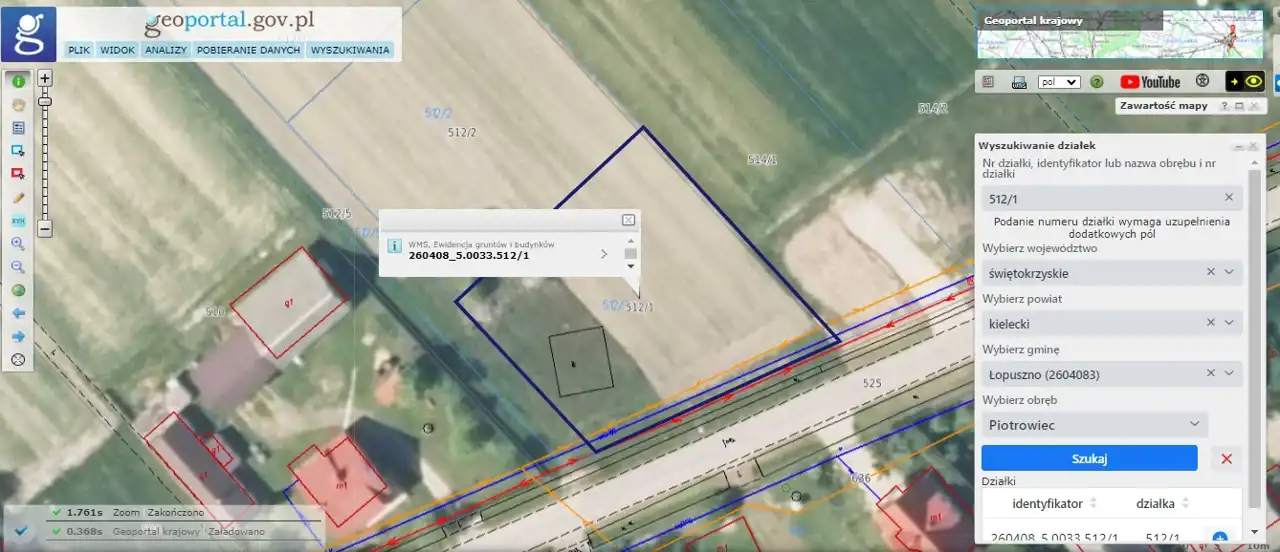The width and height of the screenshot is (1280, 552).
Task: Go to previous map view arrow
Action: [18, 314]
